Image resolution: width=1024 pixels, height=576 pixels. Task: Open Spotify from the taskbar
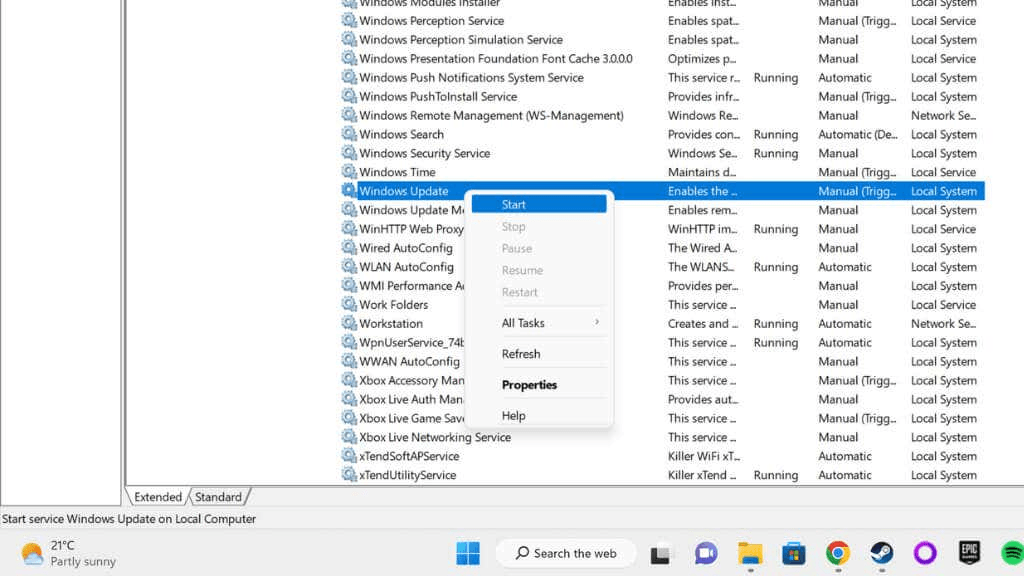[x=1012, y=553]
